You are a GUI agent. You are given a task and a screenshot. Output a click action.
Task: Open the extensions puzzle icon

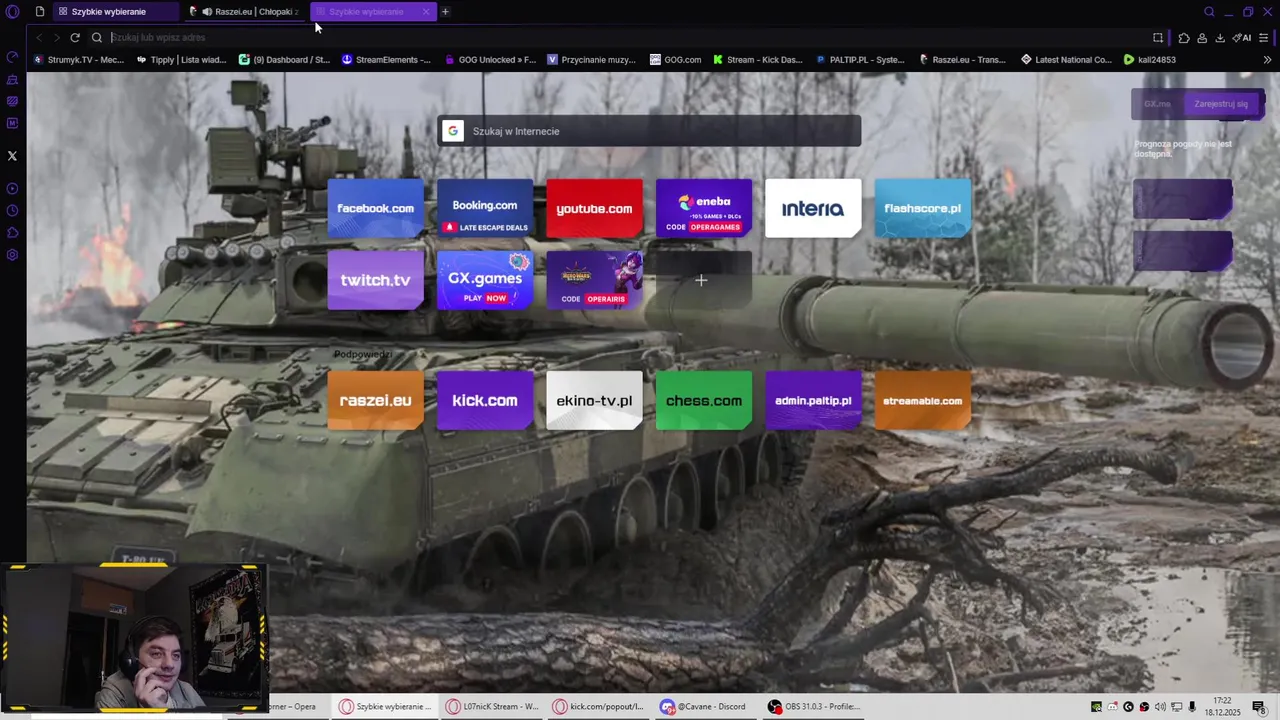(x=1184, y=38)
